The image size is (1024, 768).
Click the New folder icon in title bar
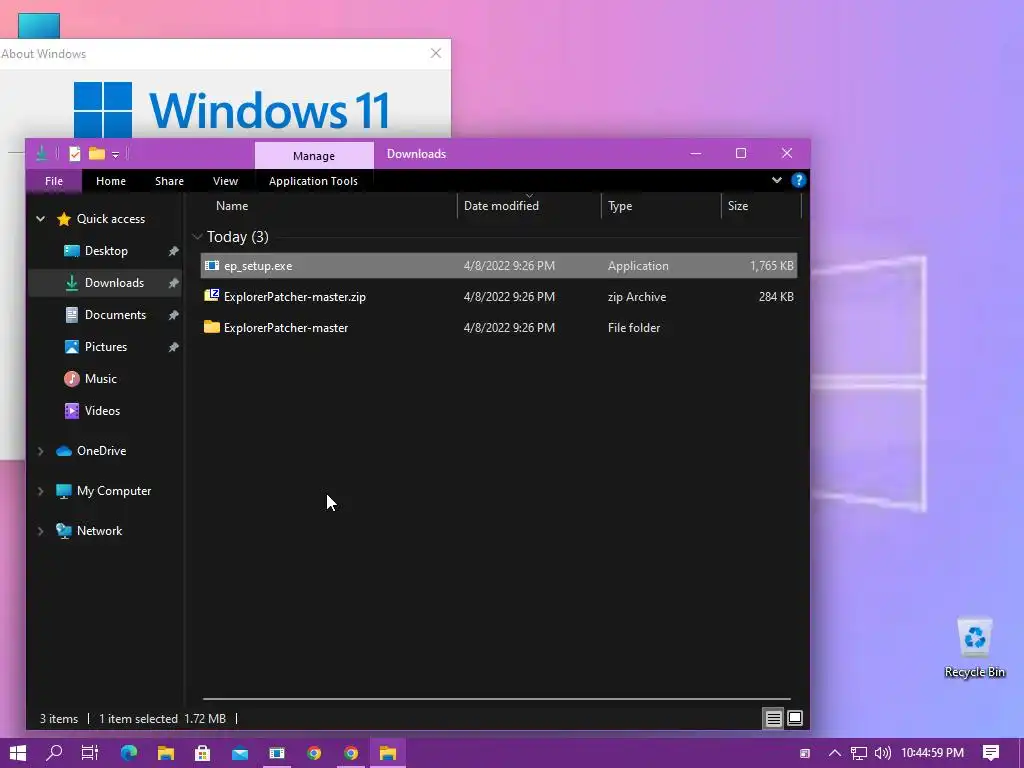pyautogui.click(x=97, y=153)
